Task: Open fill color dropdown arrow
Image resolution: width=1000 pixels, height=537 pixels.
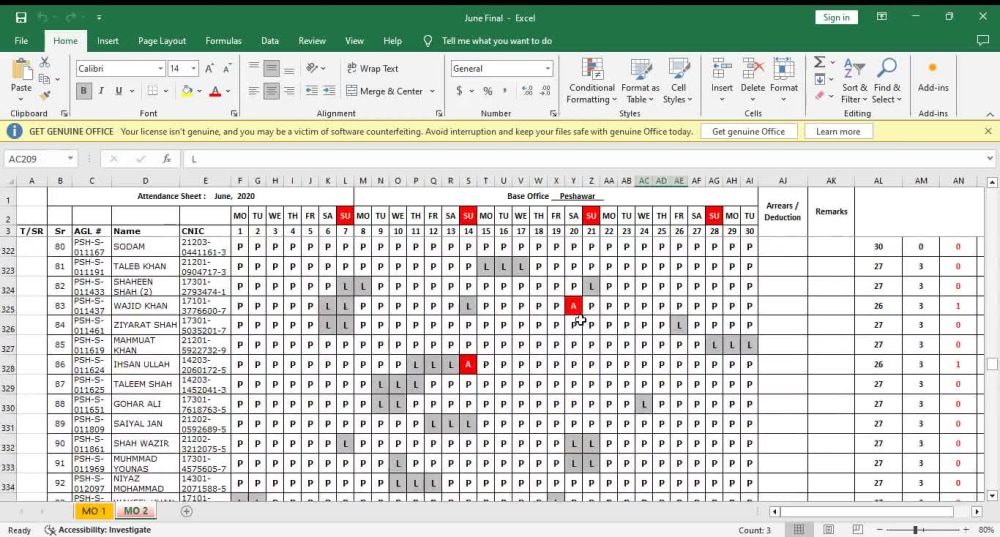Action: coord(199,91)
